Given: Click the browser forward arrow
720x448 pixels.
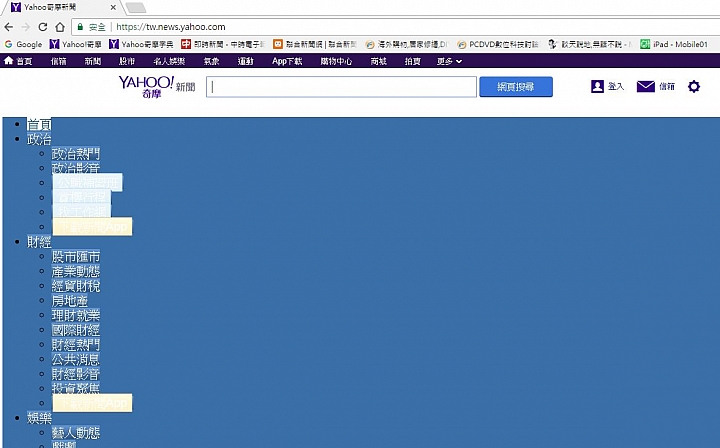Looking at the screenshot, I should point(26,27).
